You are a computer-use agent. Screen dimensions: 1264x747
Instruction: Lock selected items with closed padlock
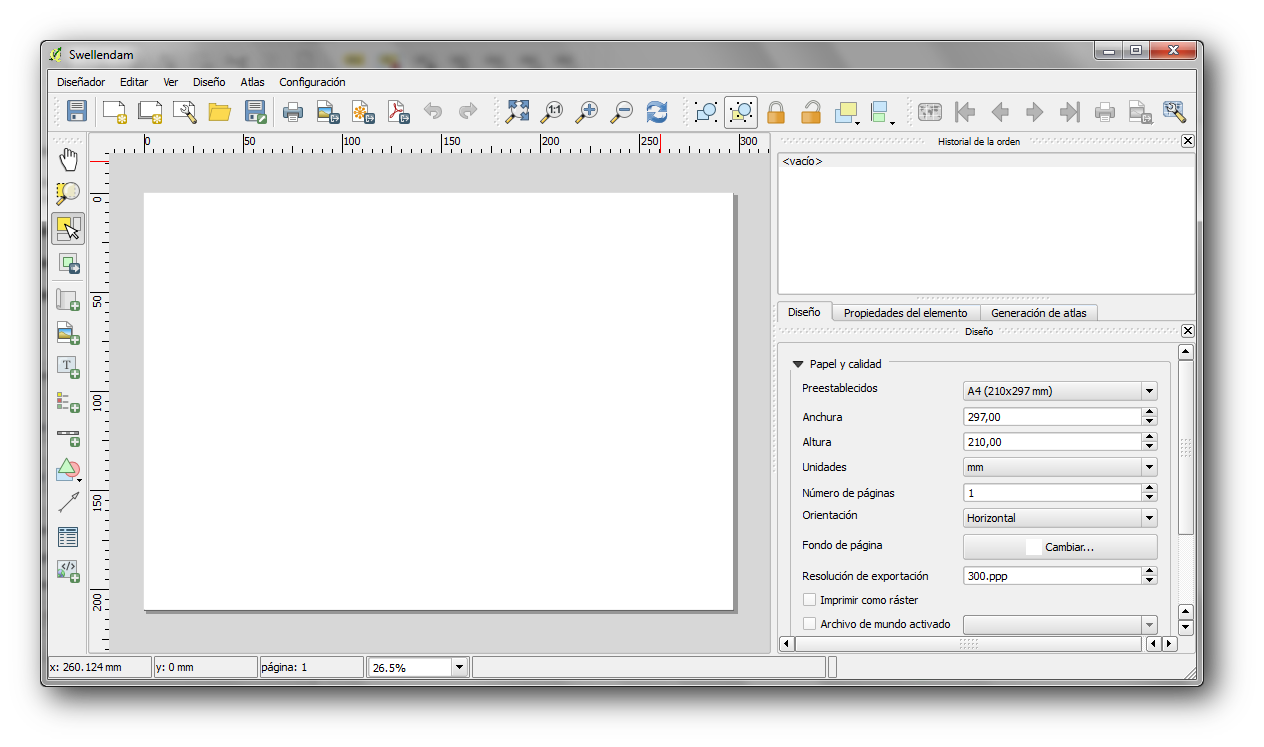pos(776,111)
